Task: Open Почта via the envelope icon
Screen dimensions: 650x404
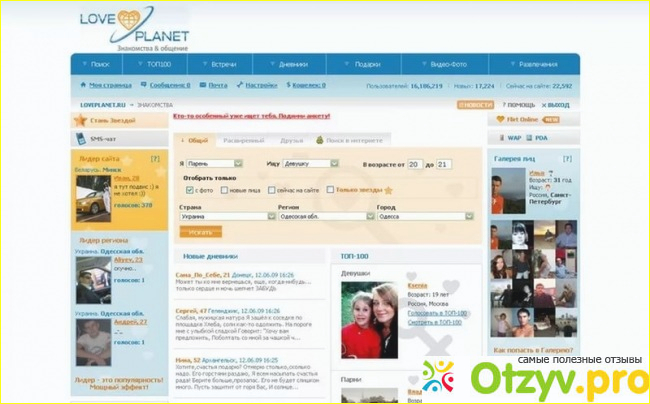Action: pyautogui.click(x=203, y=86)
